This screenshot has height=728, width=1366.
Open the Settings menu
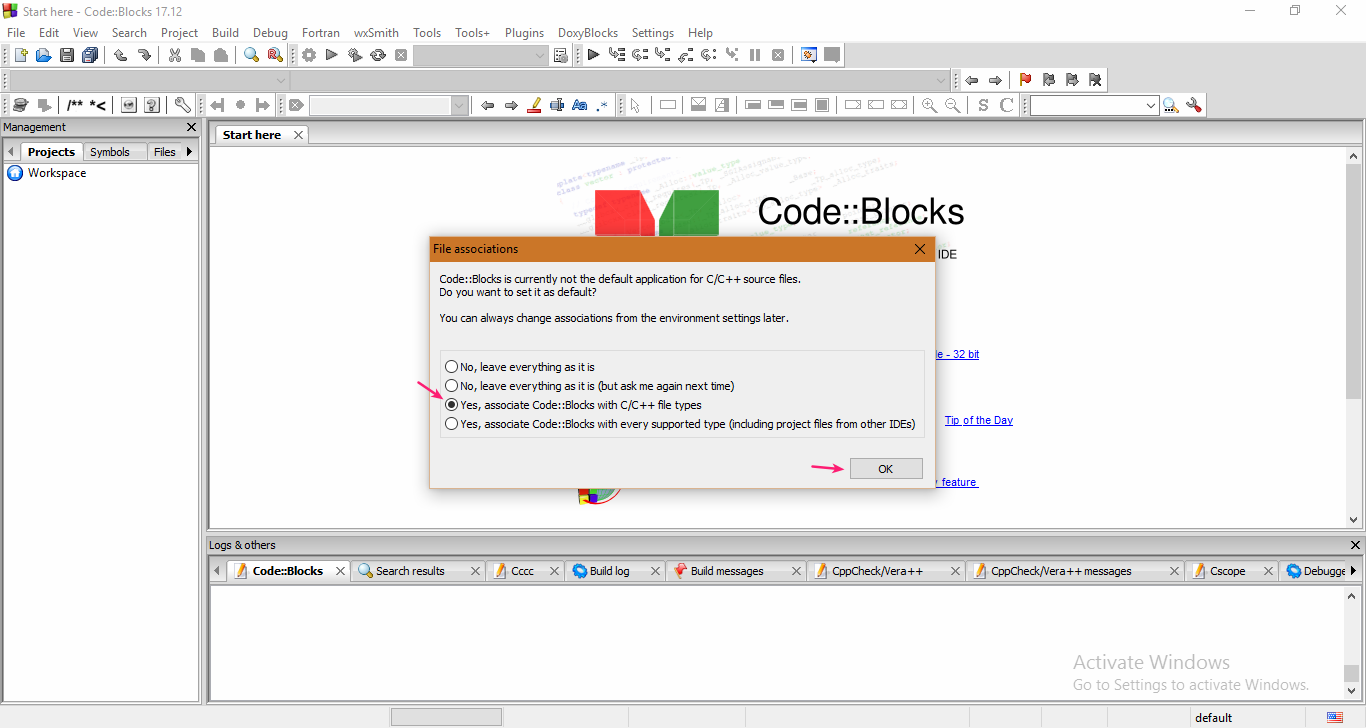652,32
